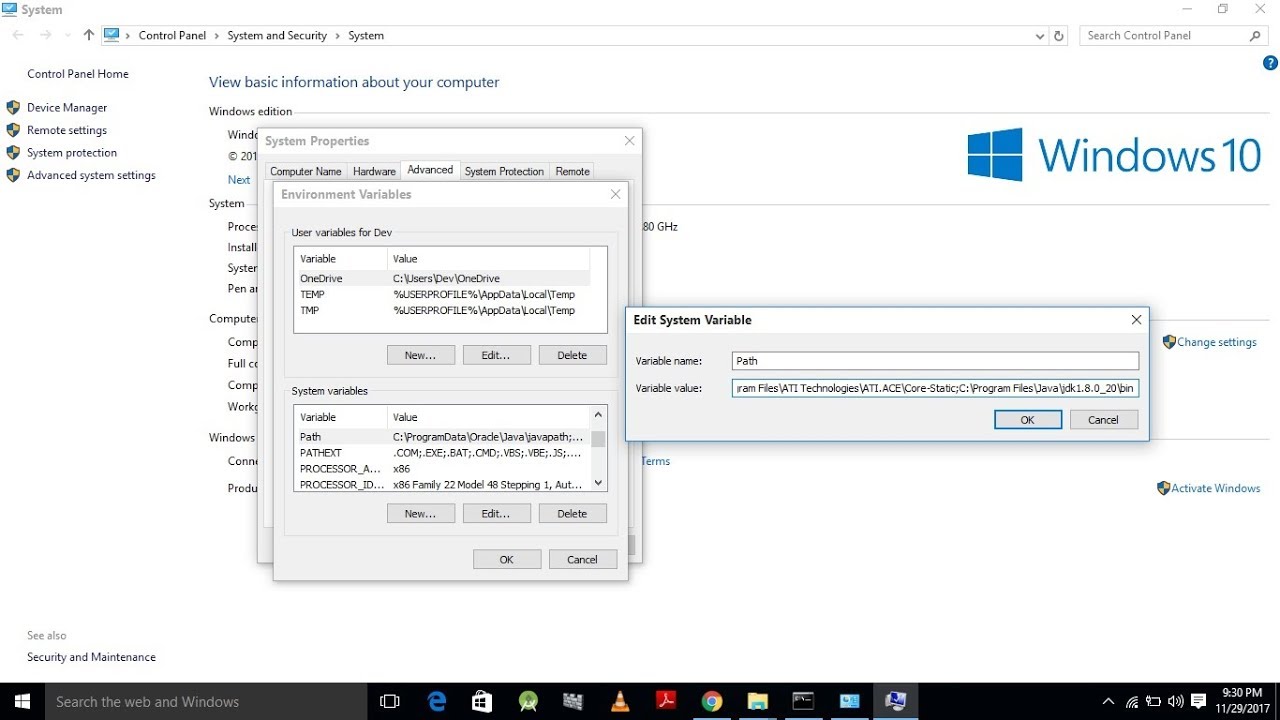Screen dimensions: 1280x720
Task: Switch to the Advanced tab
Action: [430, 170]
